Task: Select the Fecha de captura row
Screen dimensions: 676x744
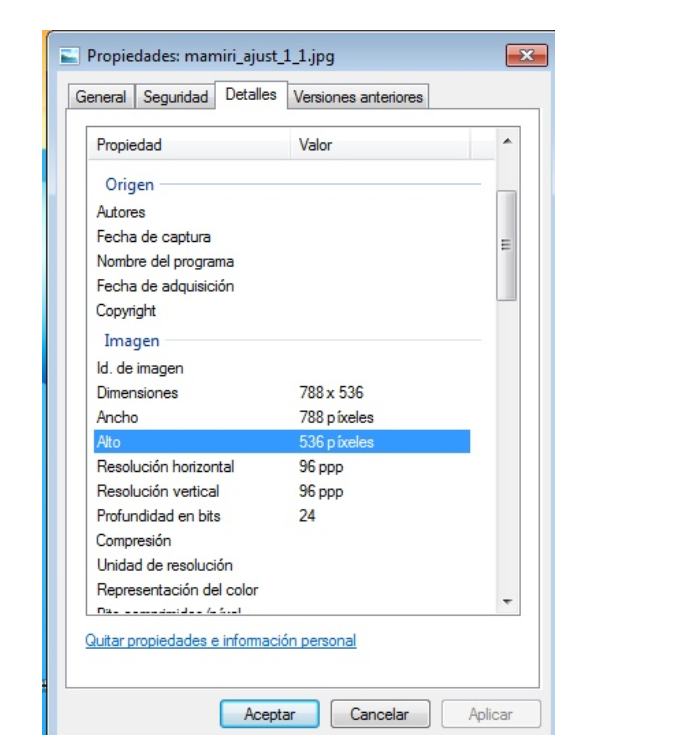Action: point(153,237)
